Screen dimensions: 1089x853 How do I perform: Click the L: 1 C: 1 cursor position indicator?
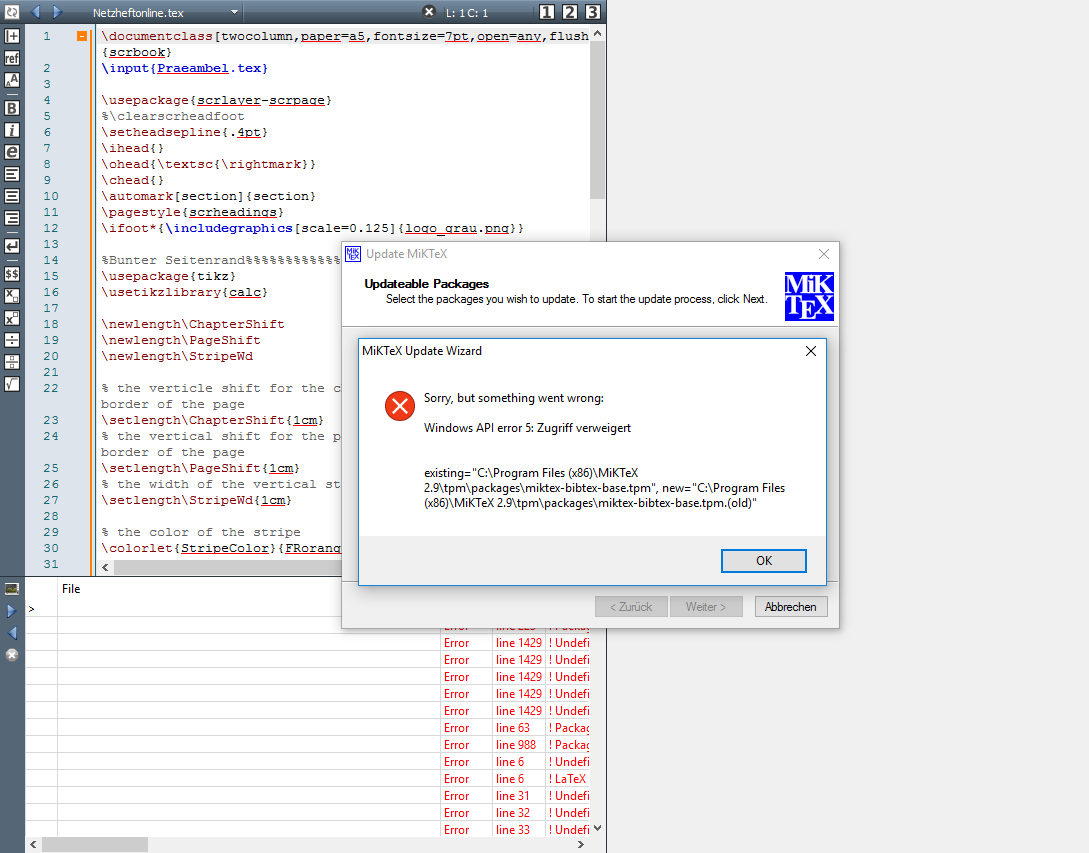pos(467,13)
